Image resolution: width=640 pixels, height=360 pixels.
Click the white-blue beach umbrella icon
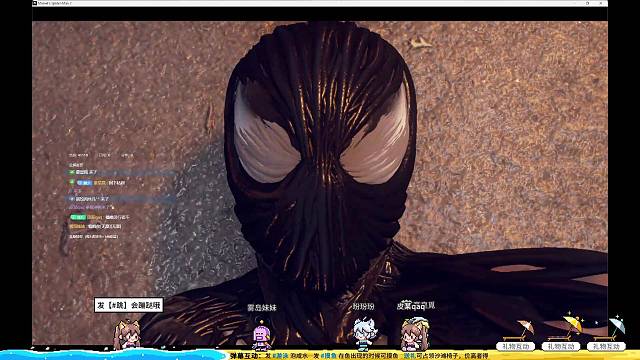(617, 325)
